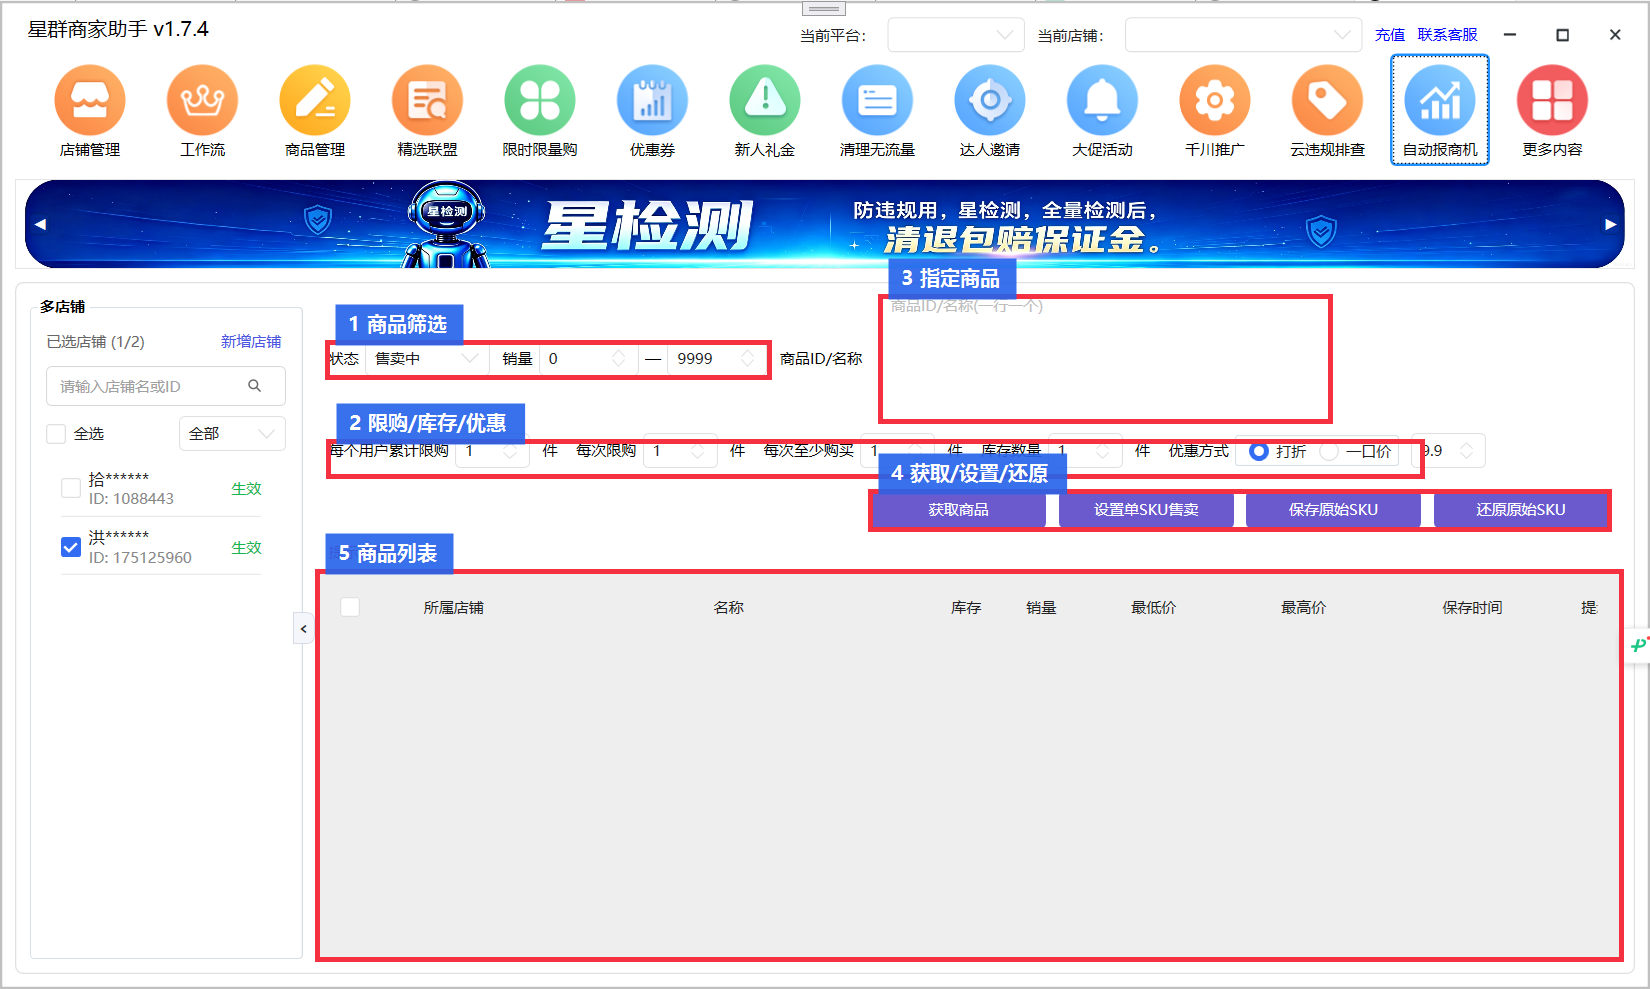
Task: Sort by the 所属店铺 column header
Action: point(454,608)
